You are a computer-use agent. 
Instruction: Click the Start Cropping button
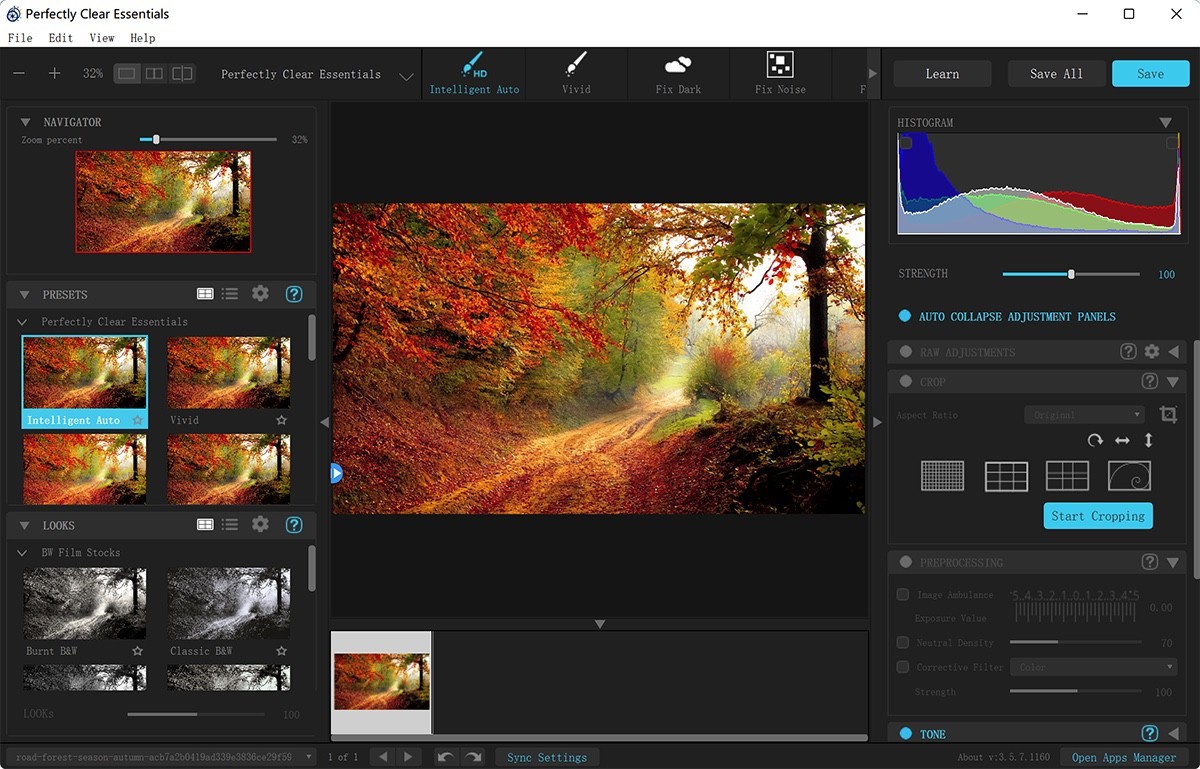click(x=1097, y=516)
